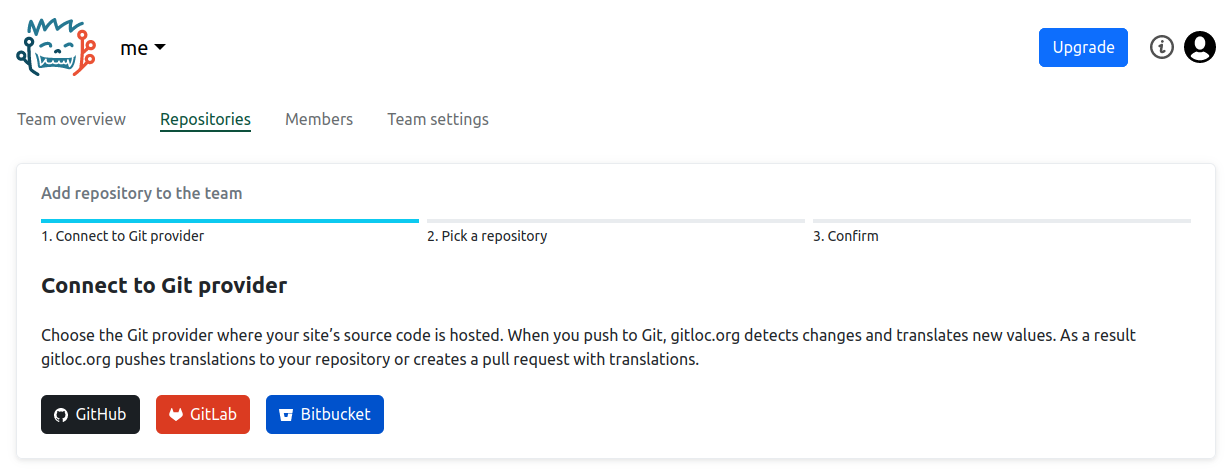Switch to Team settings tab

[437, 120]
